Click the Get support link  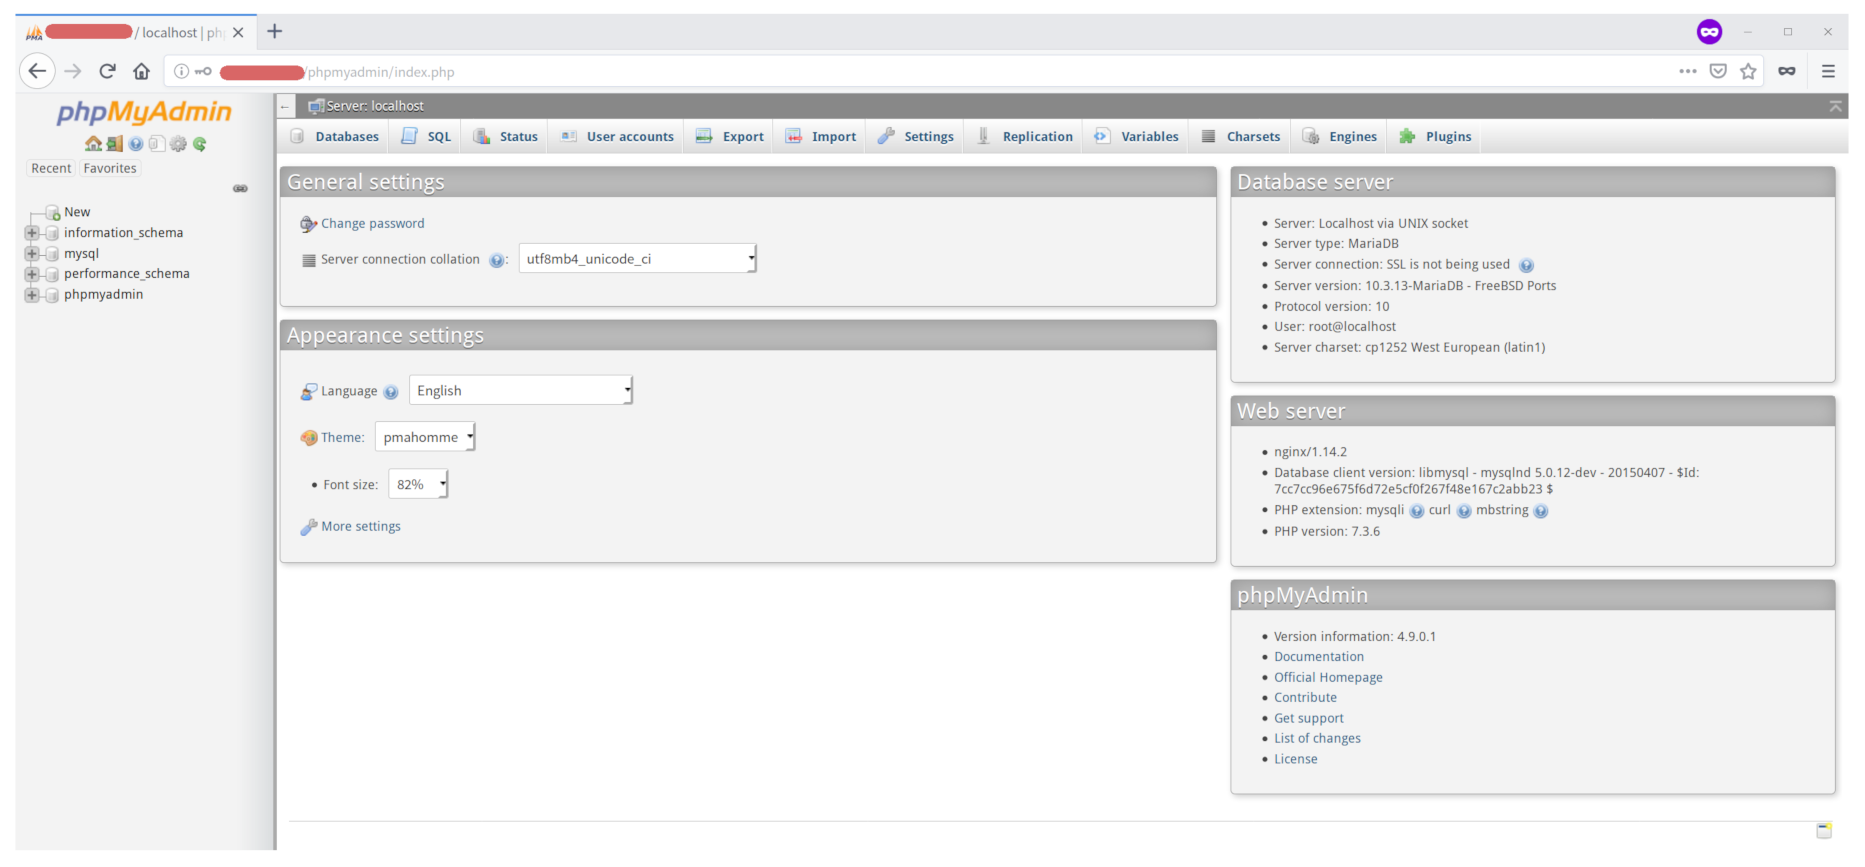[x=1309, y=719]
